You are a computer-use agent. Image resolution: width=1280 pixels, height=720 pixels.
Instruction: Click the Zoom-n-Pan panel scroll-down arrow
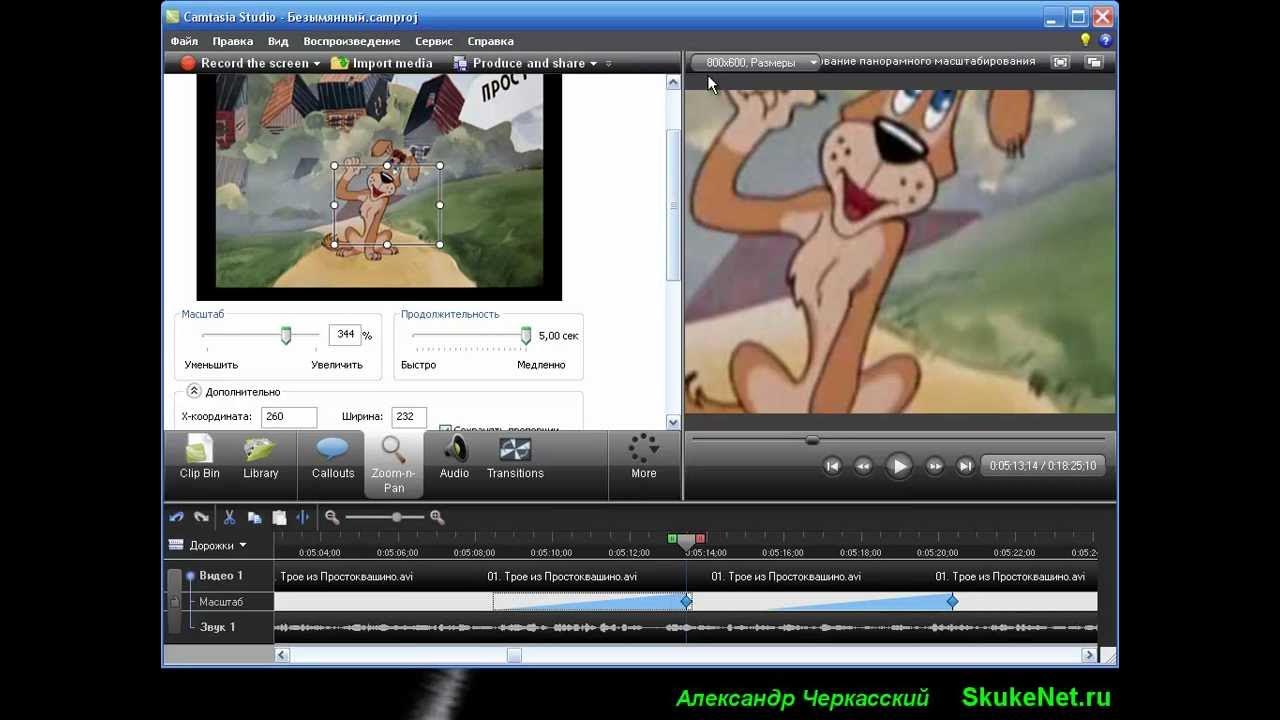point(673,422)
